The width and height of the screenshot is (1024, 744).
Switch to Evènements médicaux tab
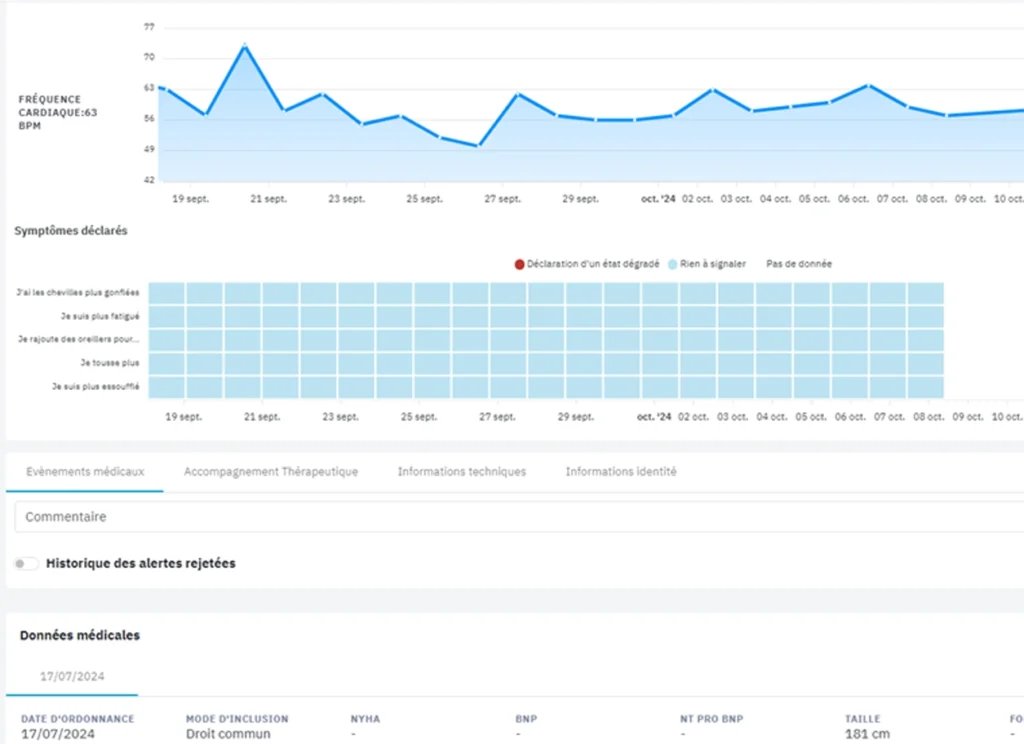pyautogui.click(x=85, y=471)
